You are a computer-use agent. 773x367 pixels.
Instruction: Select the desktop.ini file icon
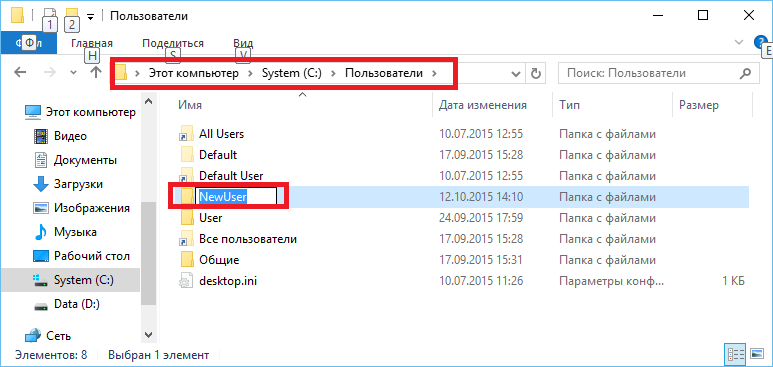[186, 281]
